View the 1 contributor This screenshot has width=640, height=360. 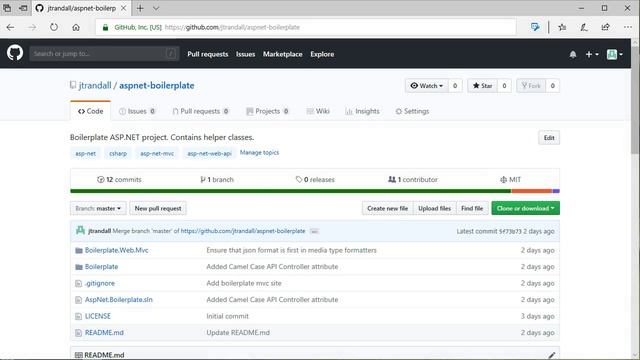[413, 179]
